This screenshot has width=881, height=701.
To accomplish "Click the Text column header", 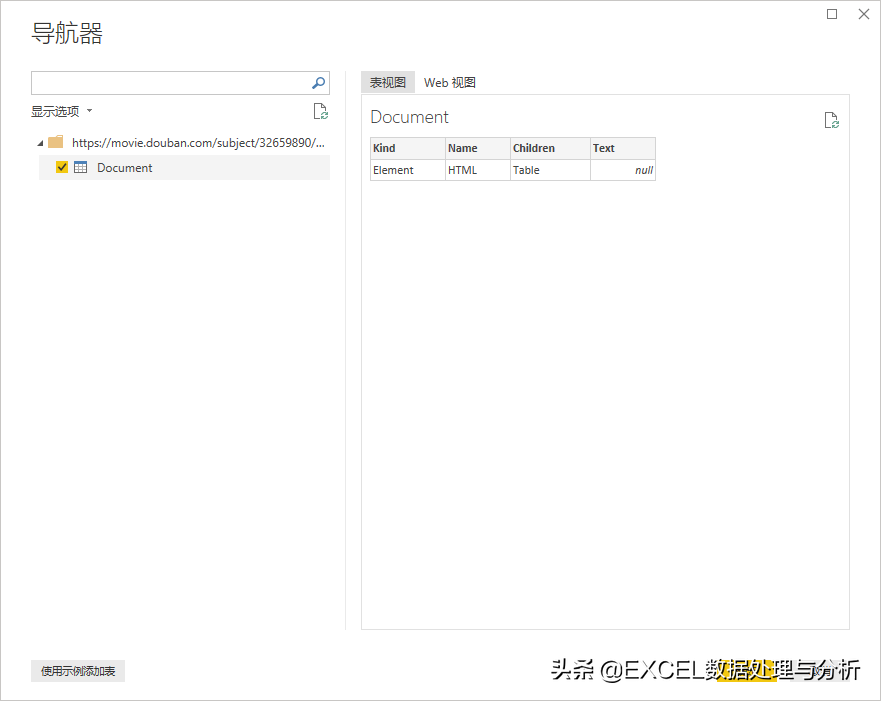I will click(623, 148).
